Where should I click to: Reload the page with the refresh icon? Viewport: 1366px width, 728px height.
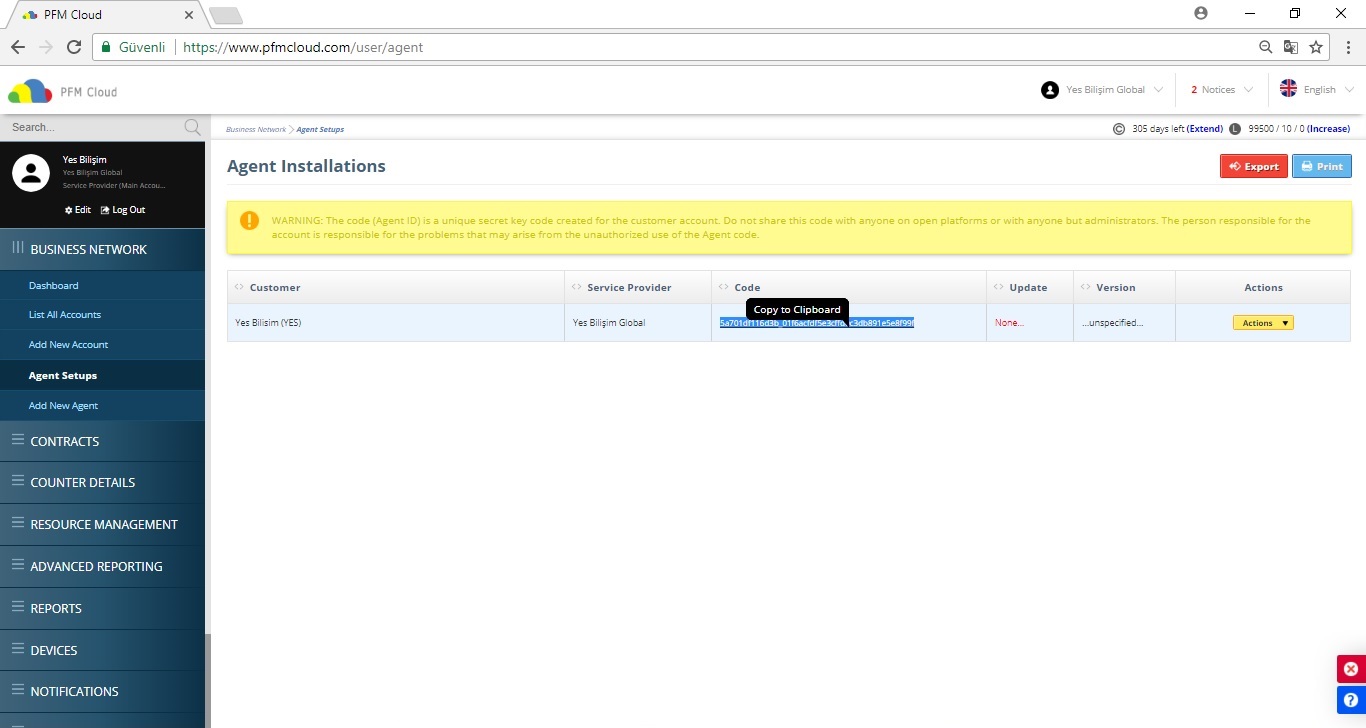pyautogui.click(x=73, y=47)
